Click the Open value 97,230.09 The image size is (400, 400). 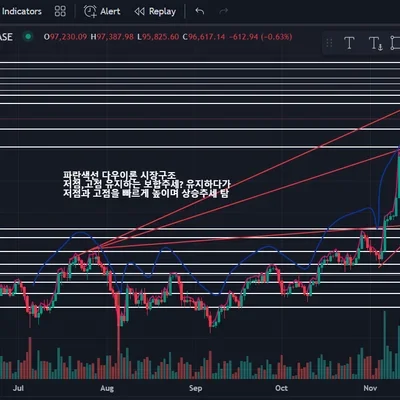point(68,37)
